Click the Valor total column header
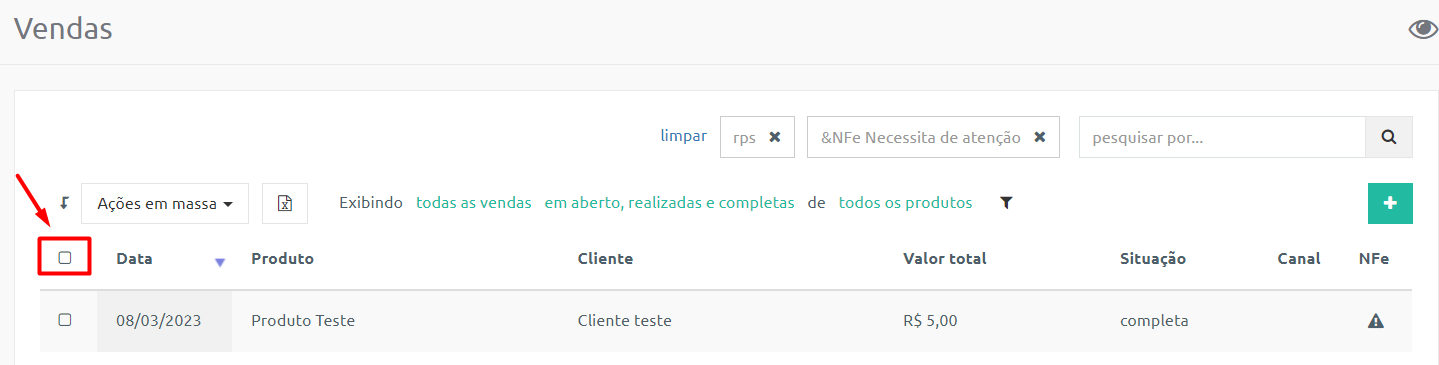The image size is (1439, 365). pos(945,258)
